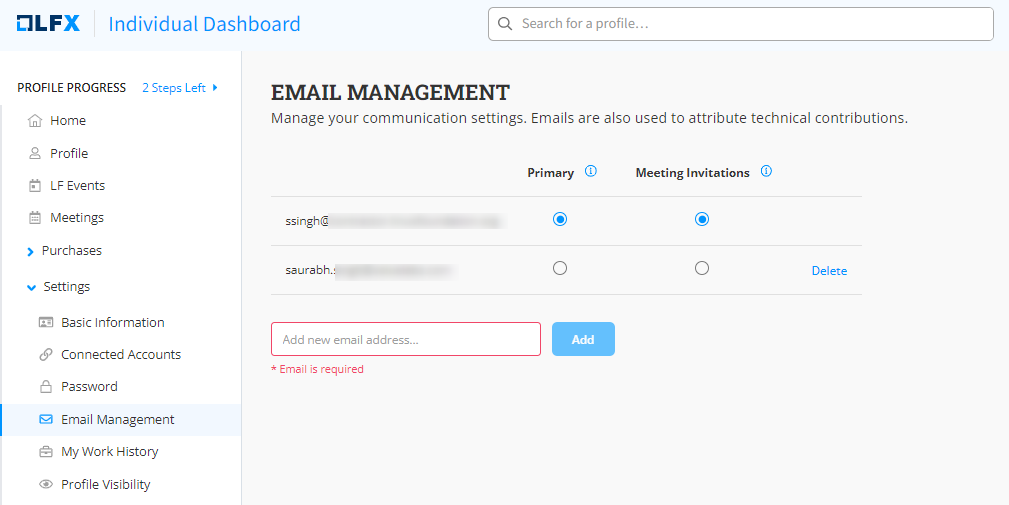
Task: Select Meeting Invitations radio for saurabh email
Action: [702, 268]
